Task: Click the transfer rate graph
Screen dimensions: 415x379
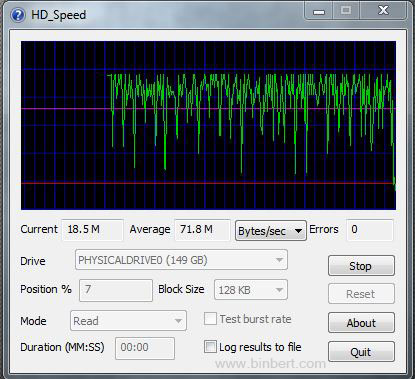Action: coord(209,125)
